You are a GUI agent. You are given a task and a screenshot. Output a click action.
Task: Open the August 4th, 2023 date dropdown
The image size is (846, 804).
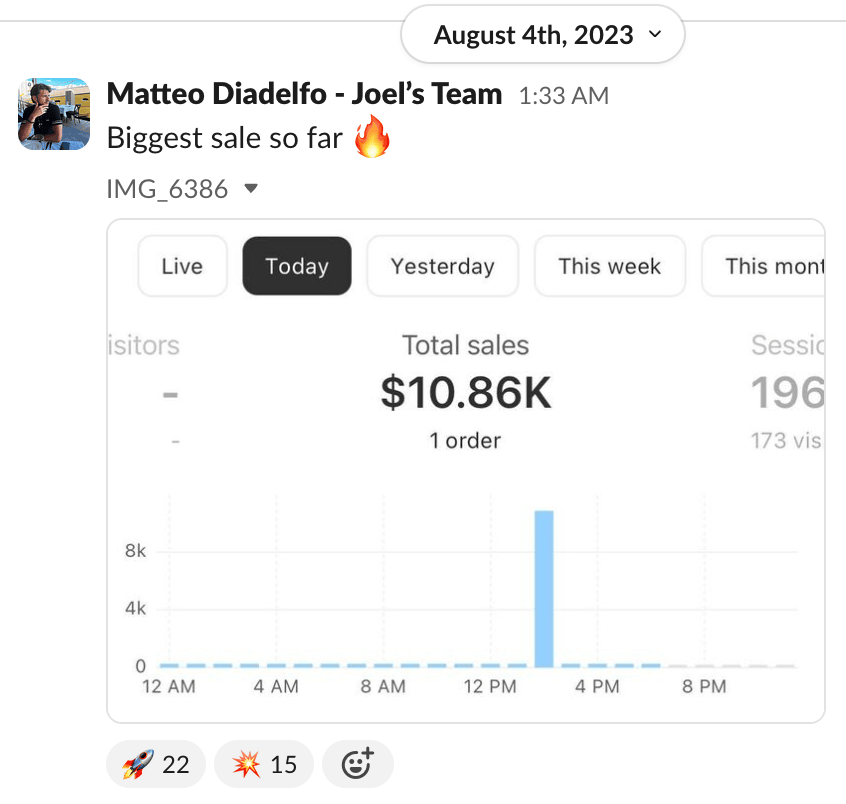point(542,36)
